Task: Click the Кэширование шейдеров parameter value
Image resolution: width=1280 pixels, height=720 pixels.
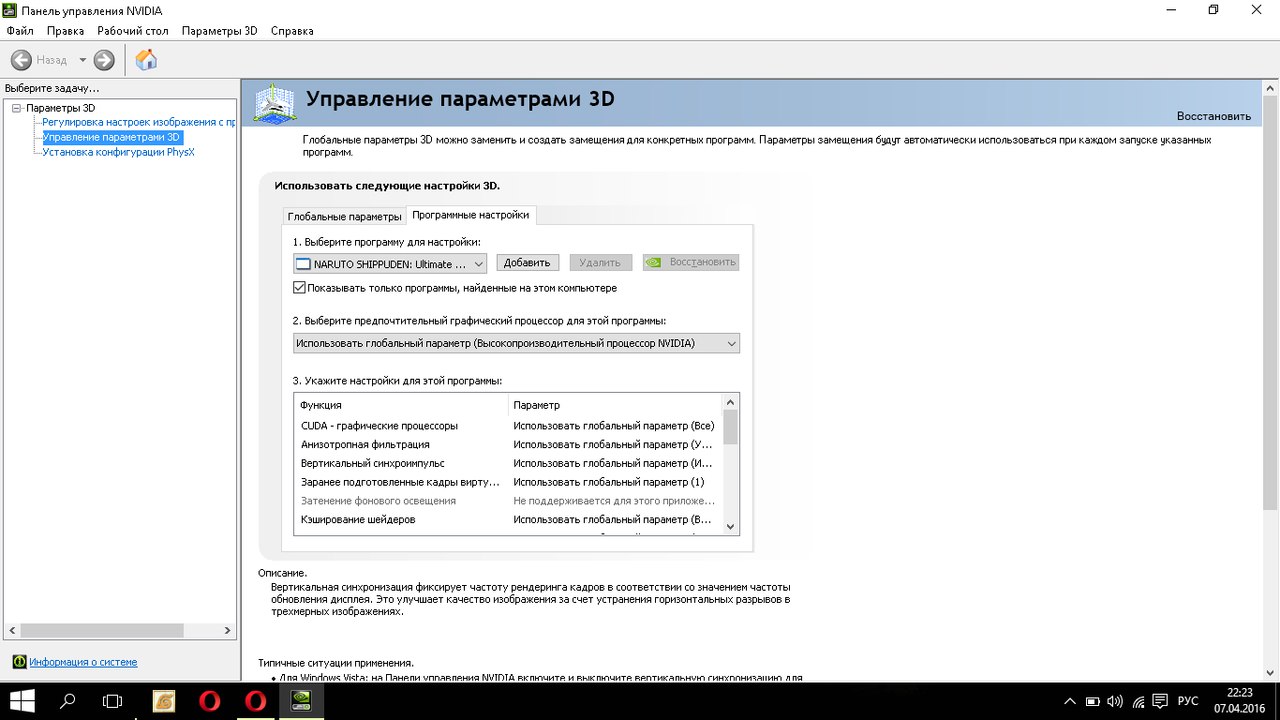Action: (x=614, y=519)
